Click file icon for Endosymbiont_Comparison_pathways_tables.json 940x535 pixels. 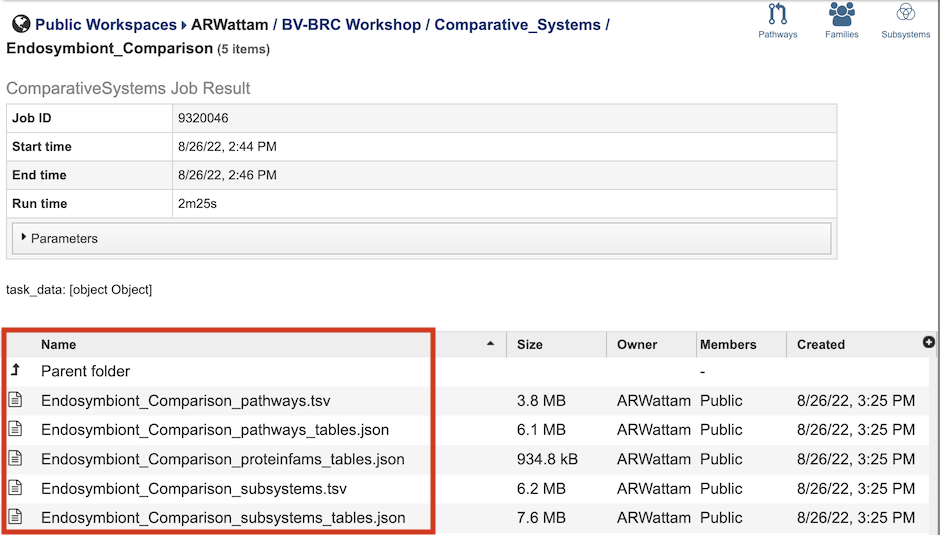[16, 429]
